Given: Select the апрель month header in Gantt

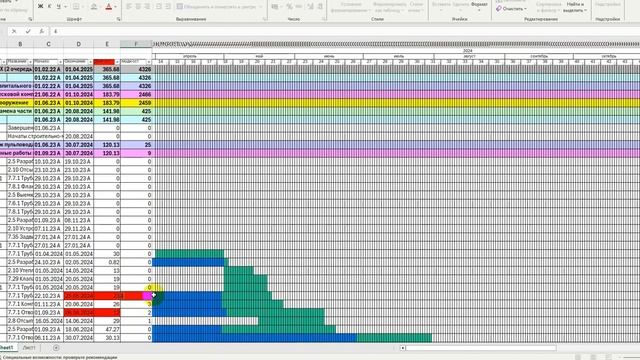Looking at the screenshot, I should pos(190,56).
